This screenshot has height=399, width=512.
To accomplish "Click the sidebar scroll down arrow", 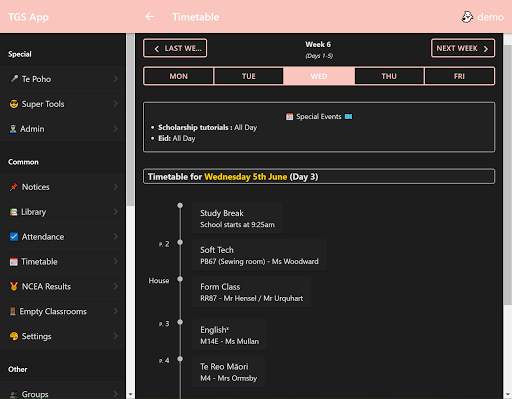I will click(130, 395).
